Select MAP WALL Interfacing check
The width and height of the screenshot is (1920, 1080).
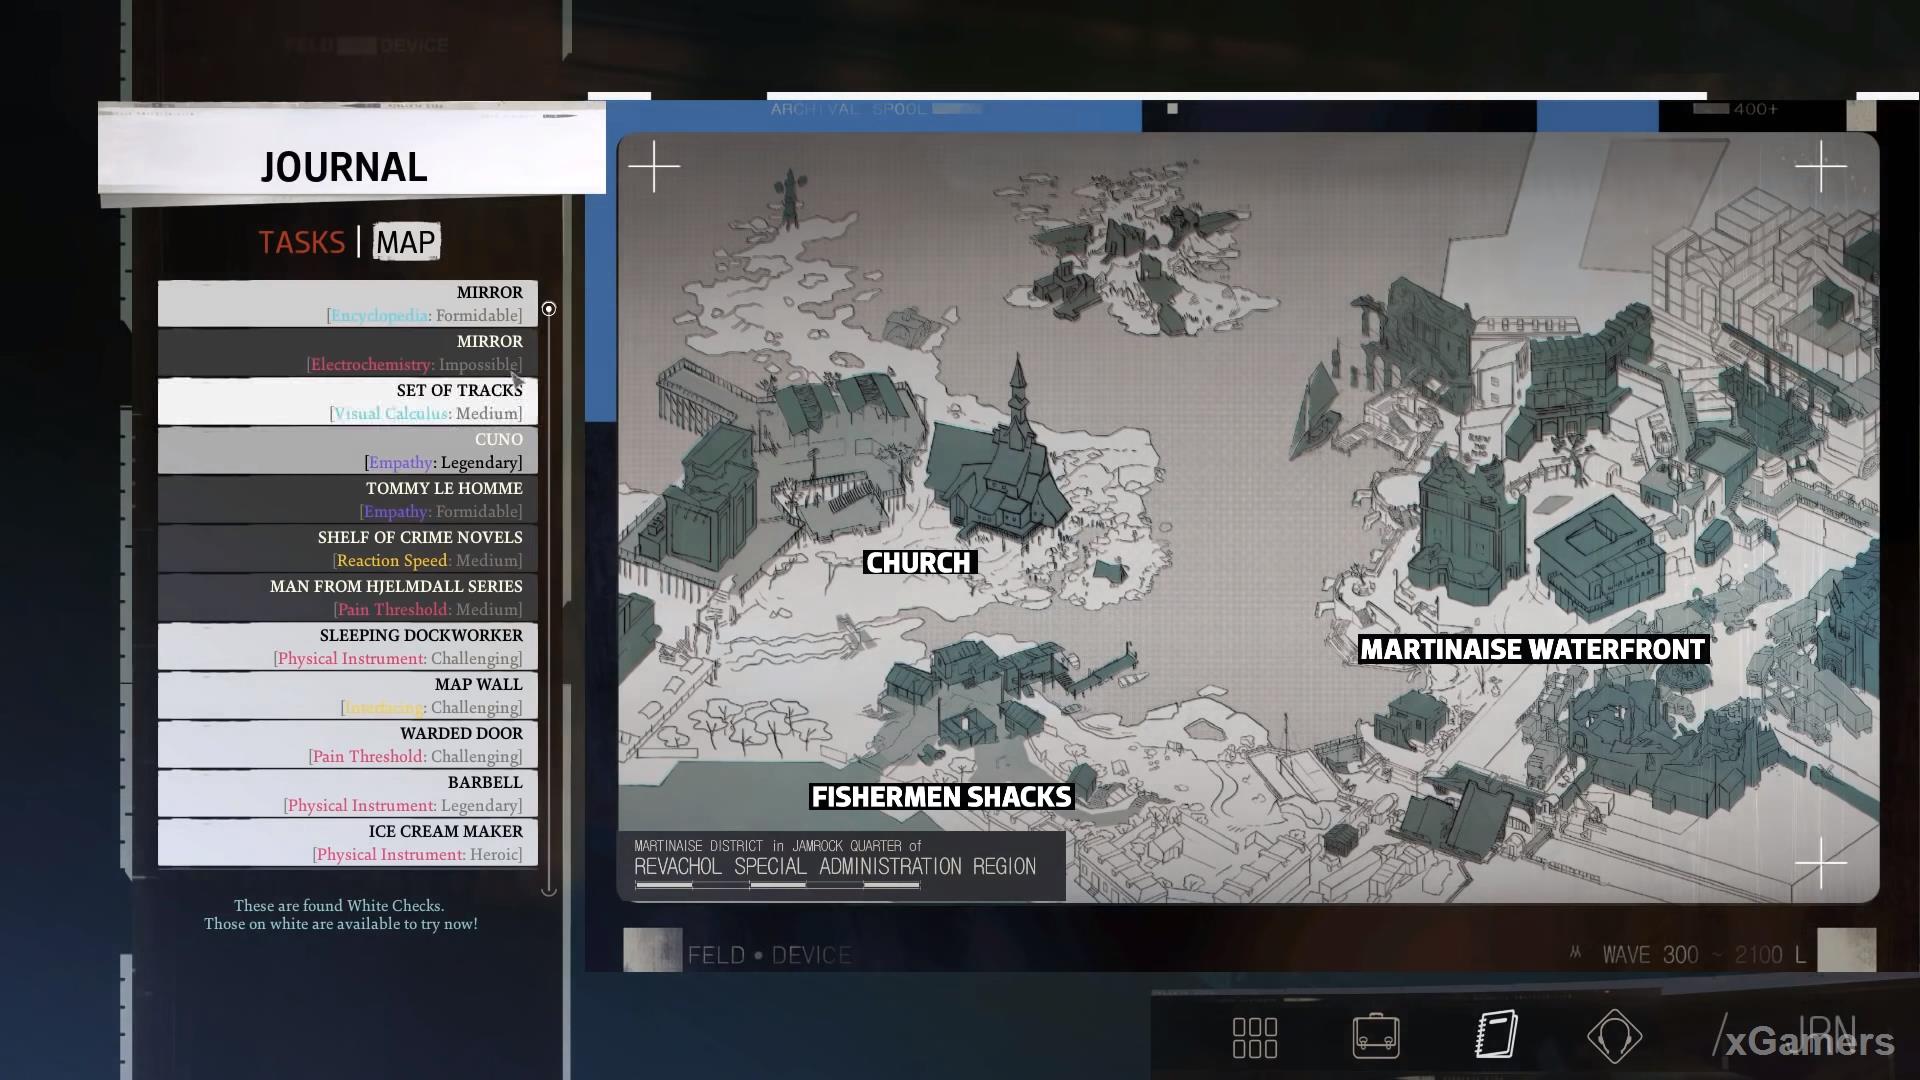(348, 695)
